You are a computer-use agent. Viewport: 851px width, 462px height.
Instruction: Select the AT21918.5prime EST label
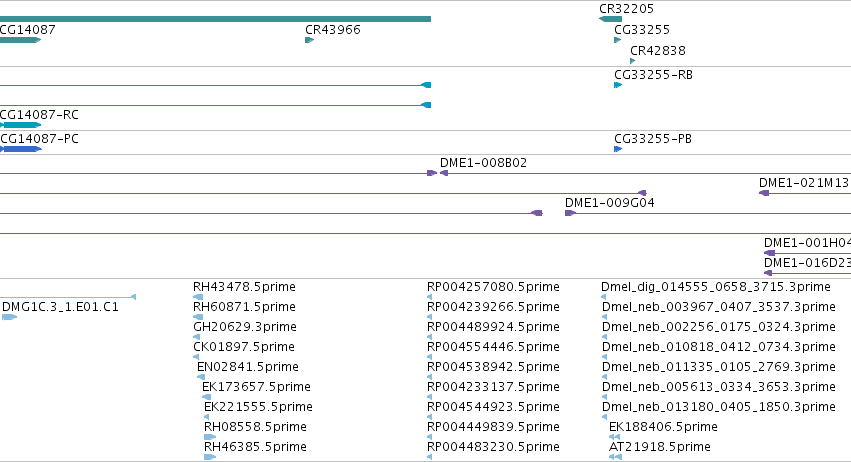pos(659,447)
